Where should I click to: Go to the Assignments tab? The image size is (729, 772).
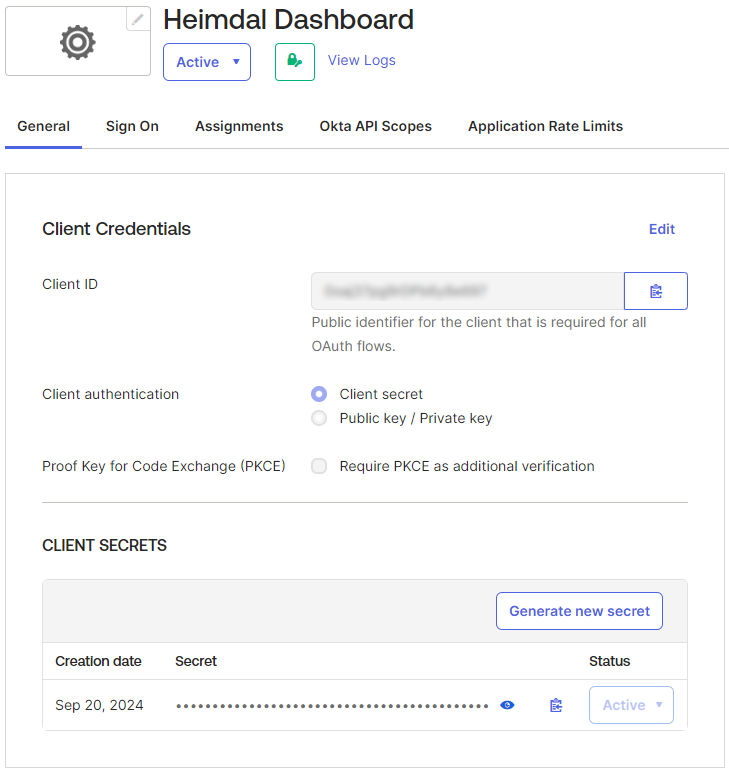239,126
